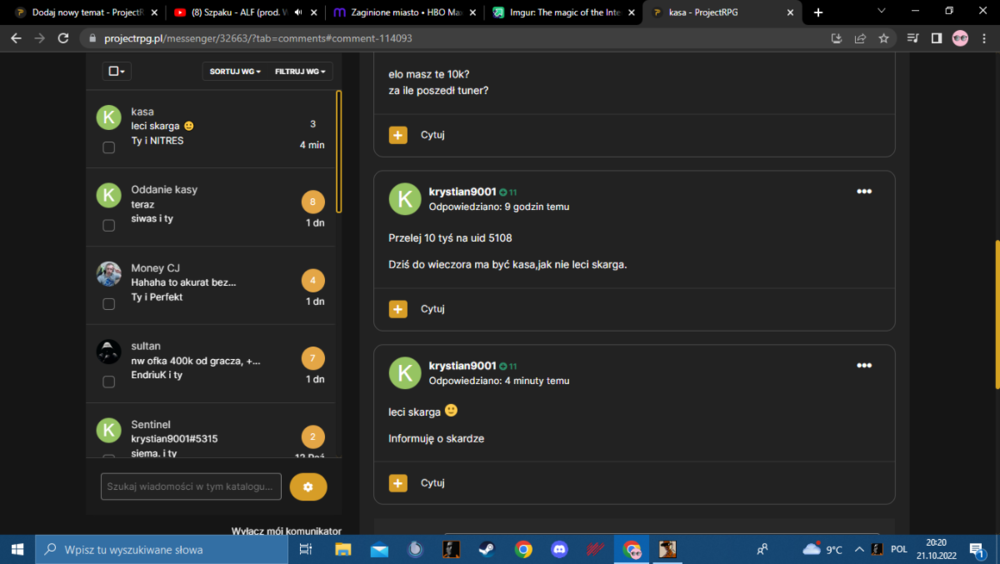Click the Windows taskbar search box
Image resolution: width=1000 pixels, height=564 pixels.
coord(162,549)
